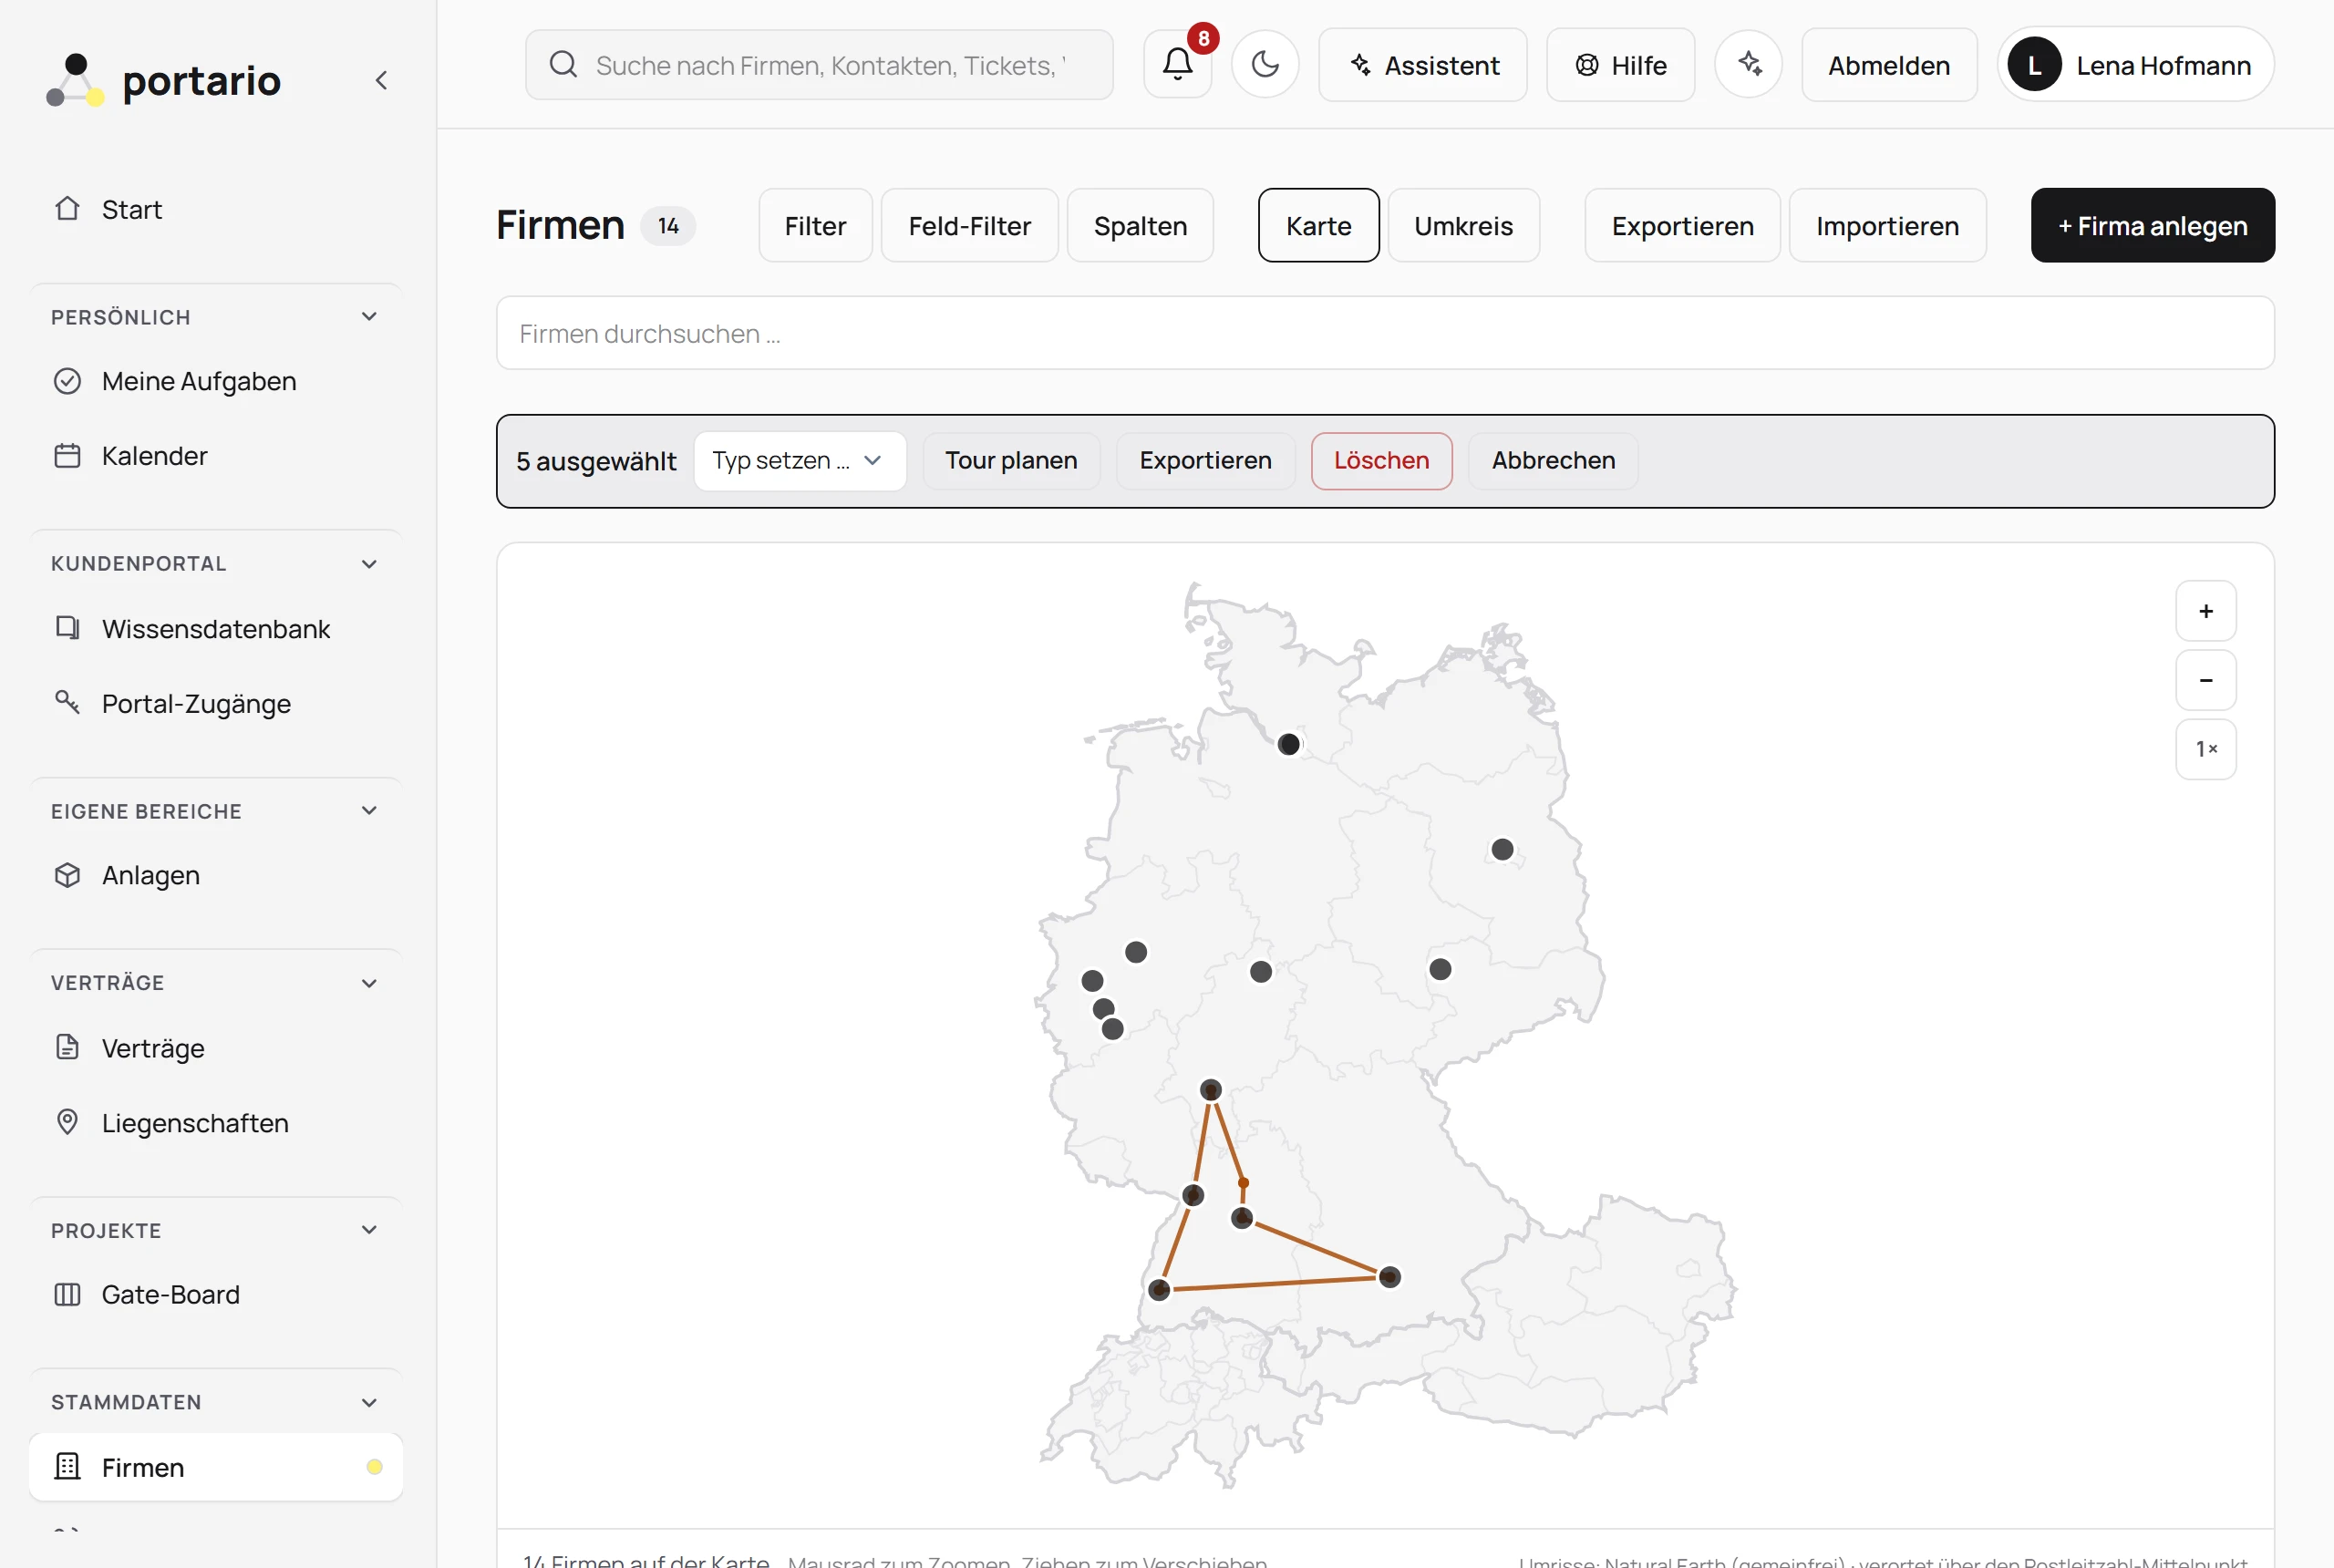
Task: Open the Spalten column settings
Action: click(x=1140, y=226)
